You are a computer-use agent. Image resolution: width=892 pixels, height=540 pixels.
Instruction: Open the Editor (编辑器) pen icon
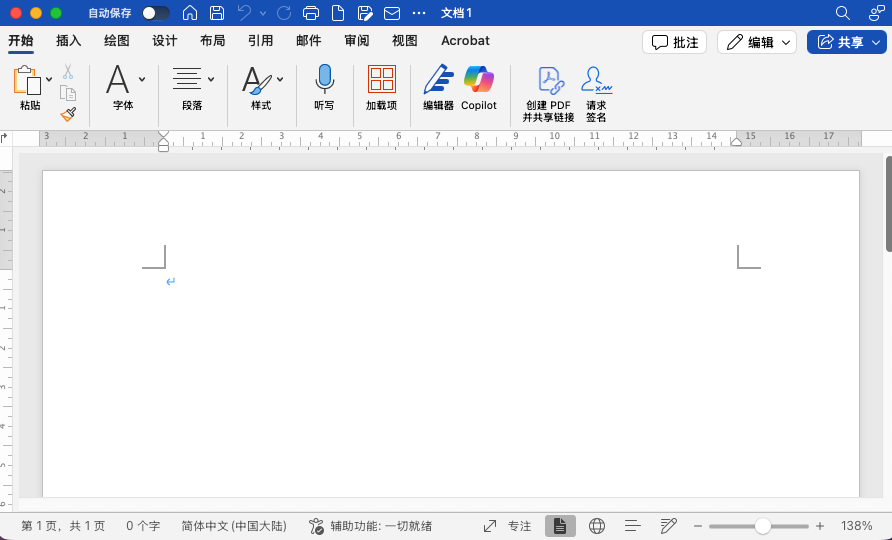click(438, 80)
